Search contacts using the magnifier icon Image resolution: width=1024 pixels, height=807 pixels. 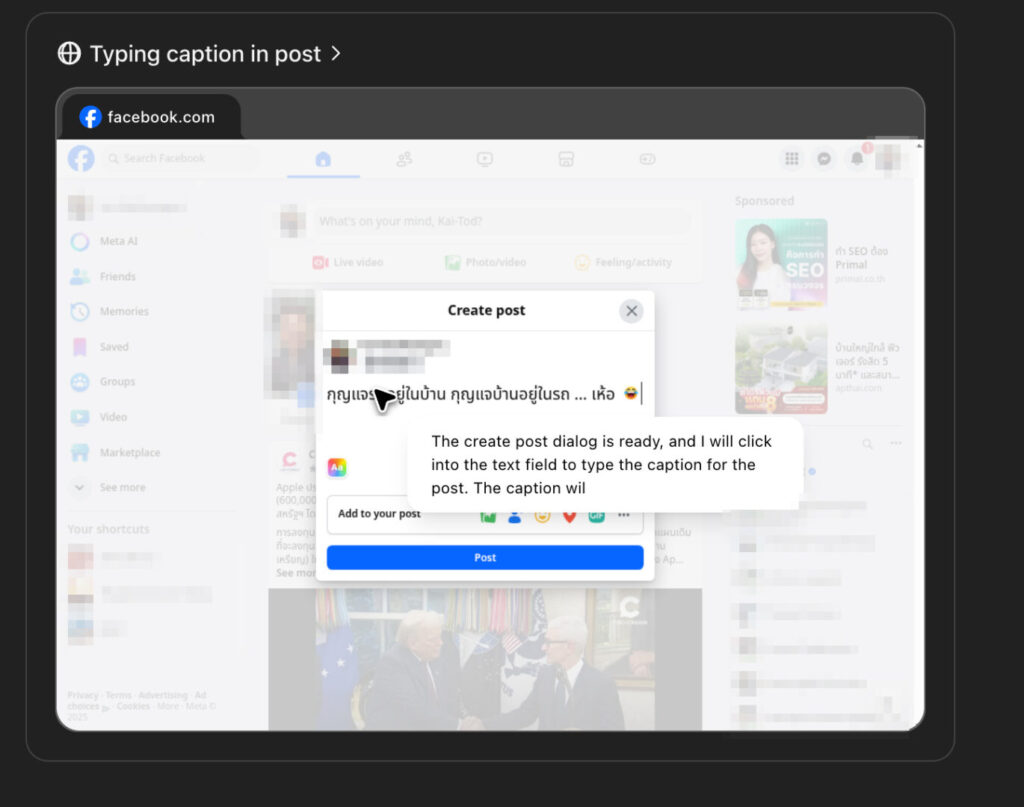[x=867, y=444]
